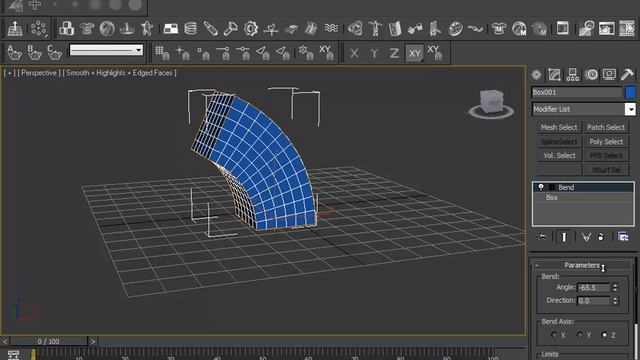Click the circle of dots icon
The width and height of the screenshot is (640, 360).
39,29
